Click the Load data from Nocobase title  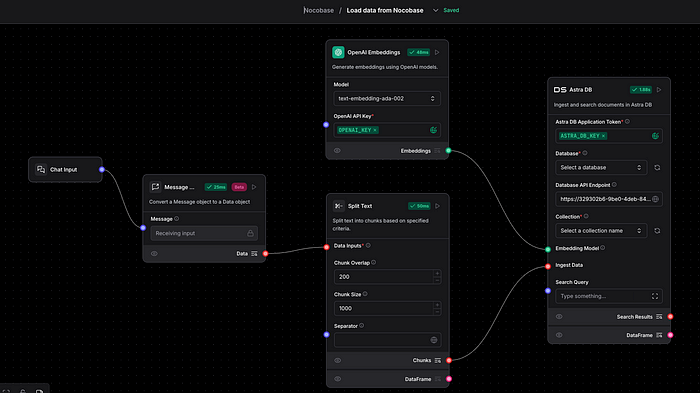(x=385, y=10)
